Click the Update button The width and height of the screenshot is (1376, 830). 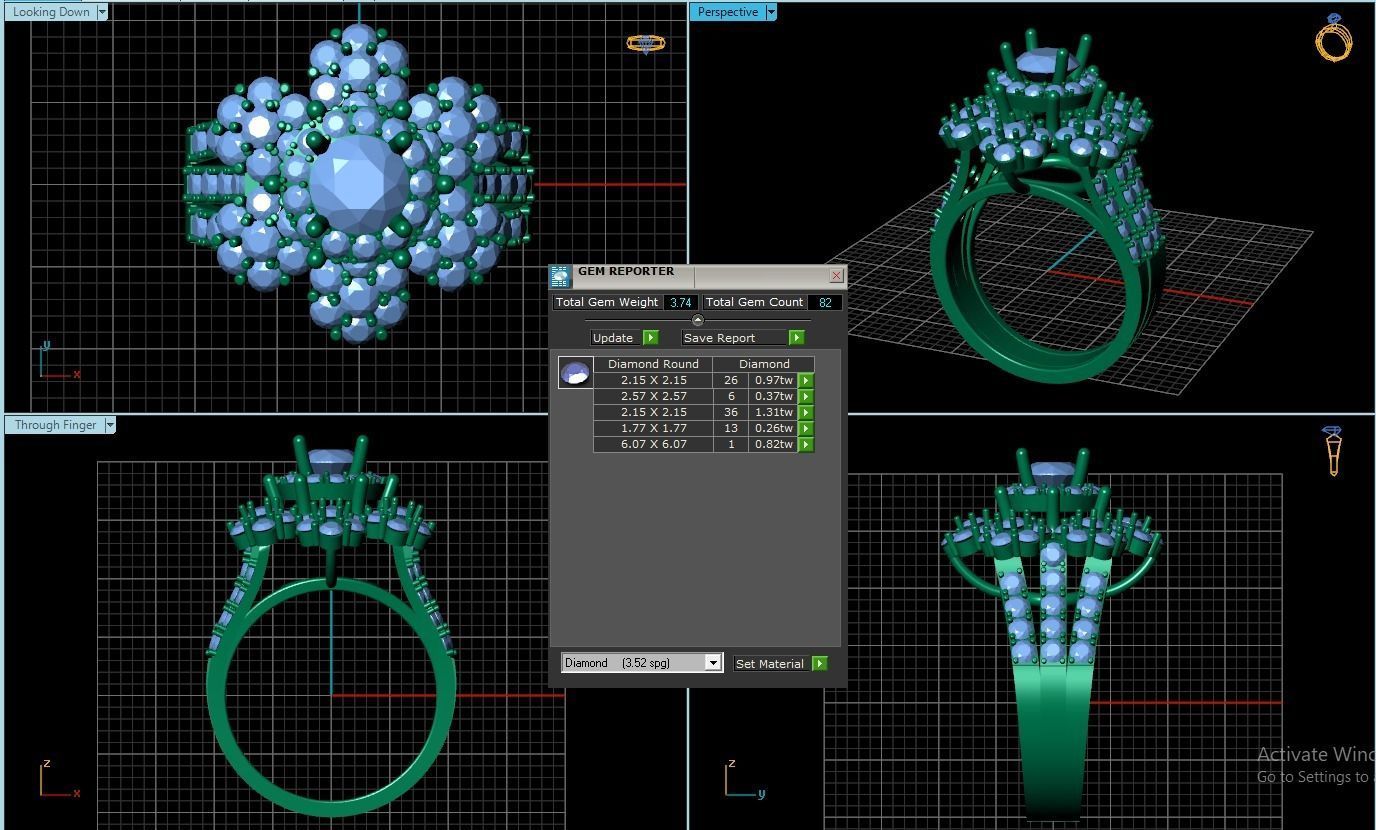615,338
